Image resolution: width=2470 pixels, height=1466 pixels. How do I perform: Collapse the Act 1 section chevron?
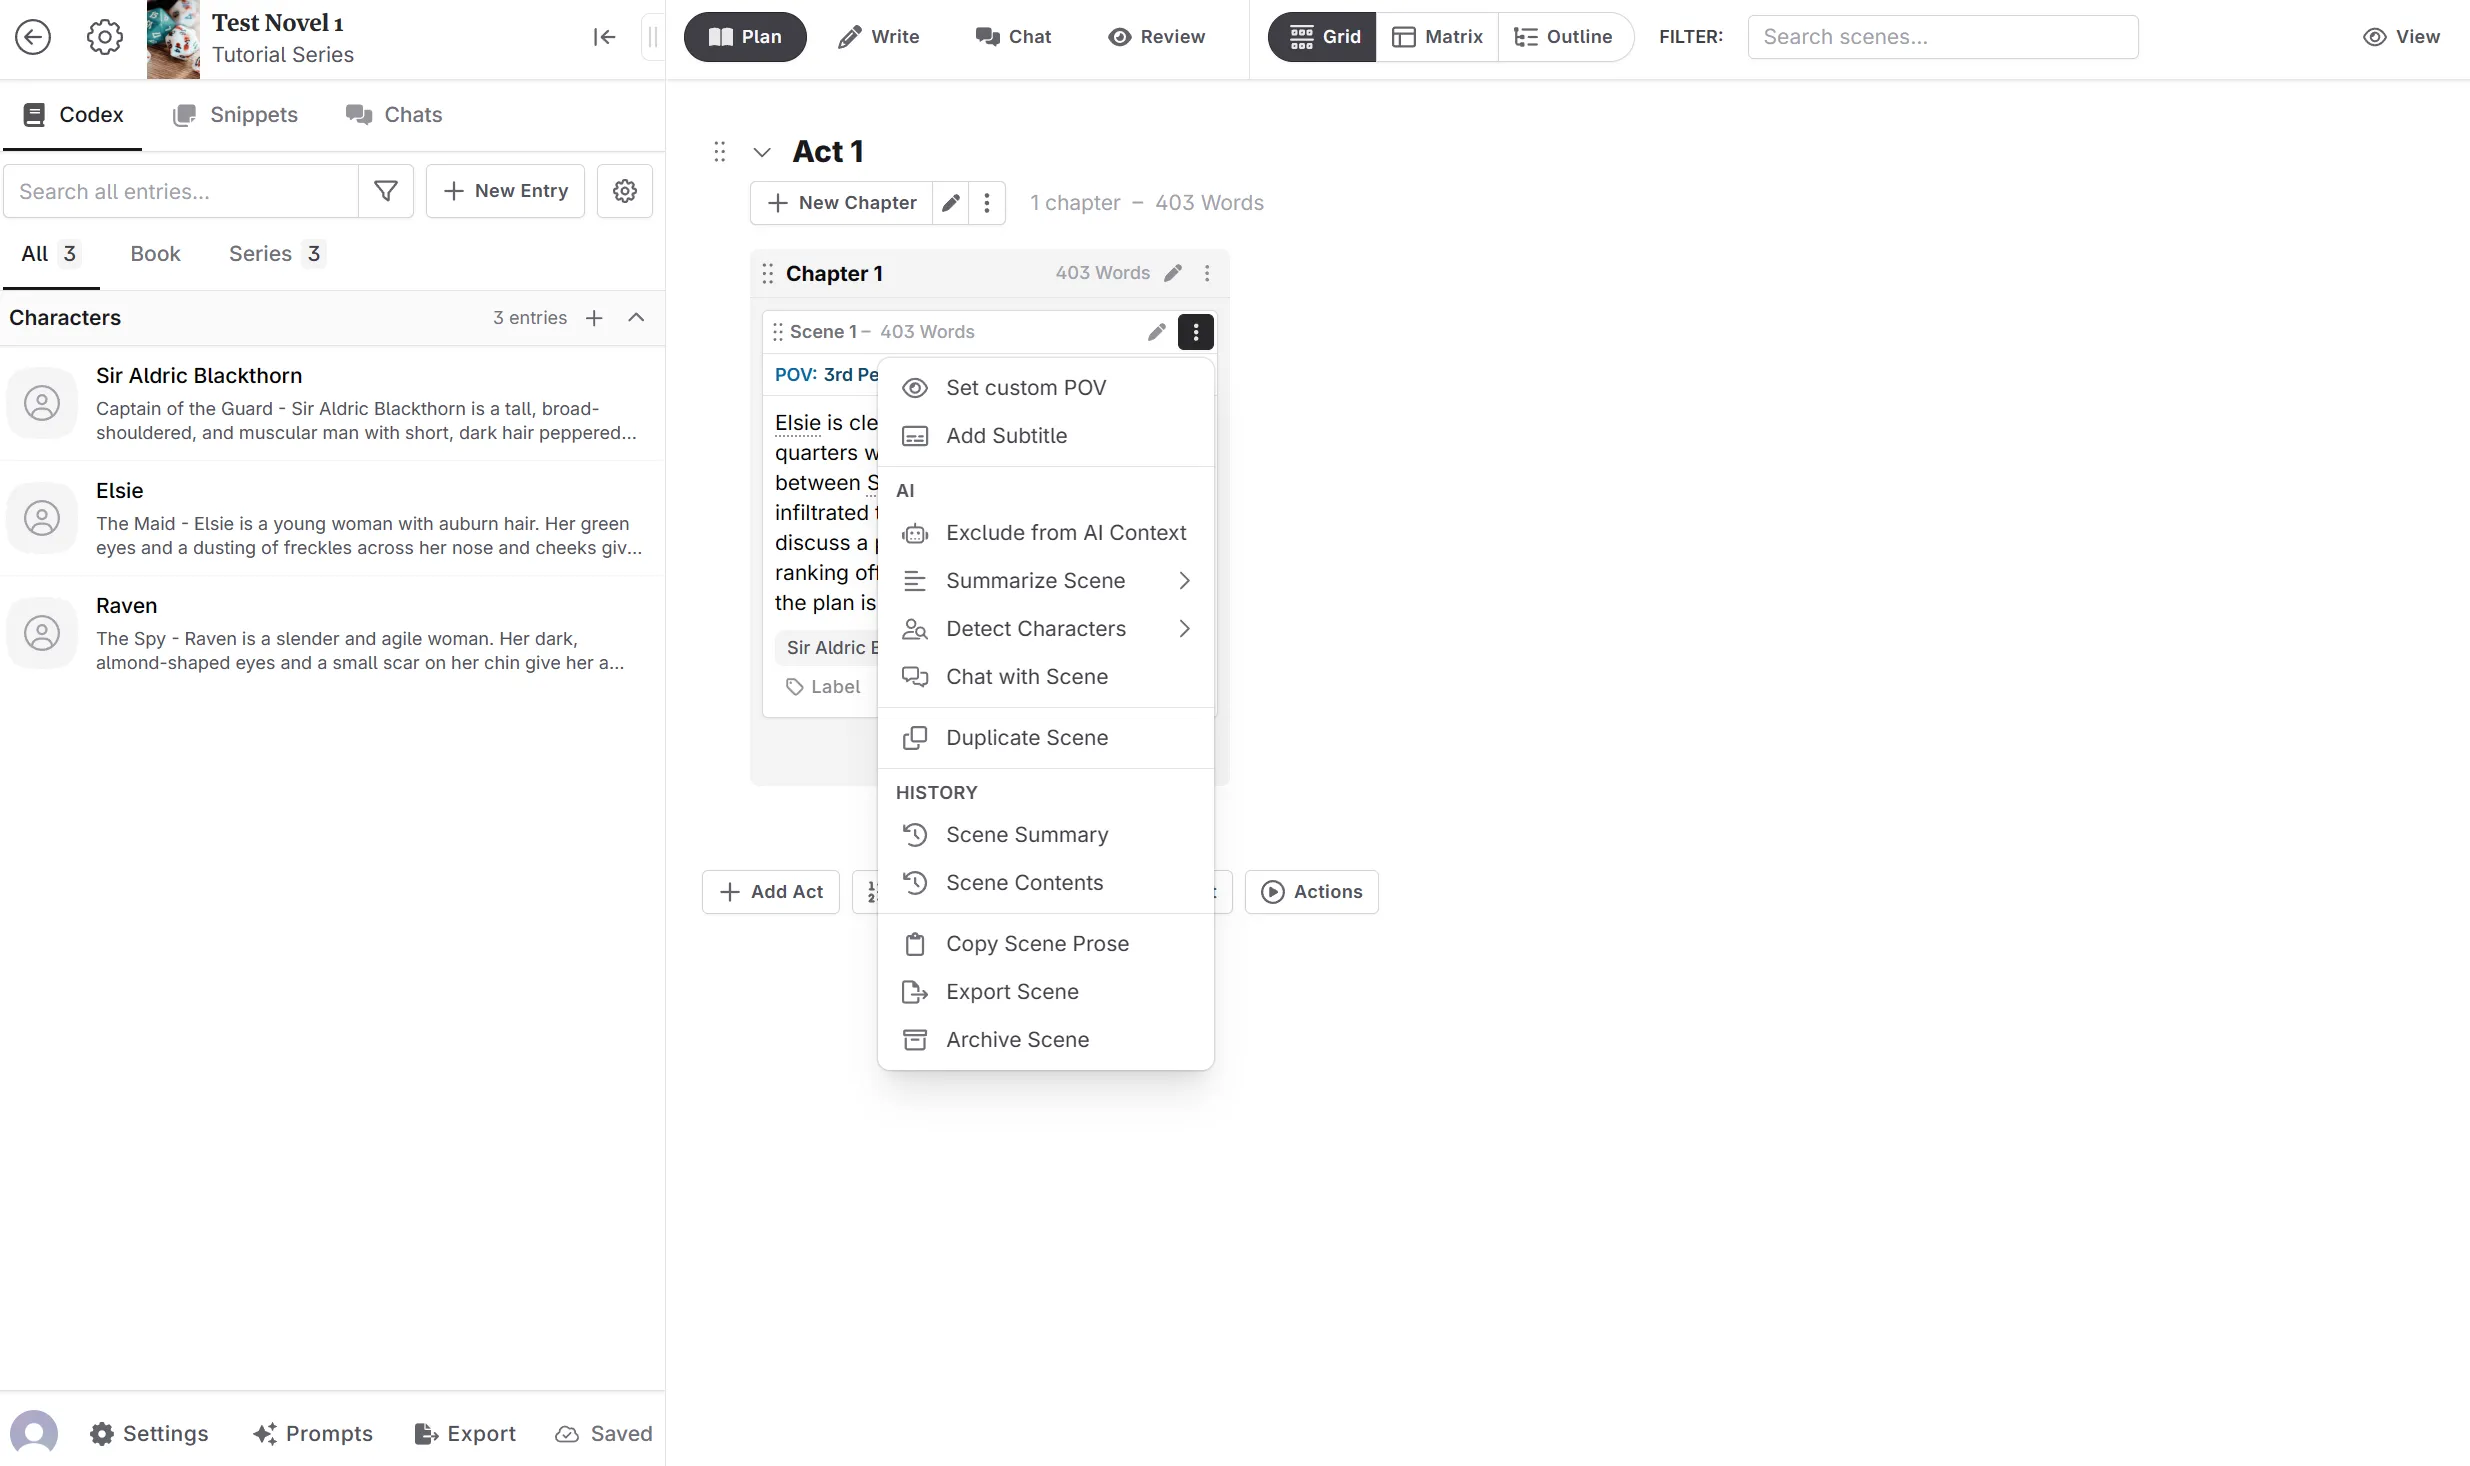pyautogui.click(x=762, y=151)
